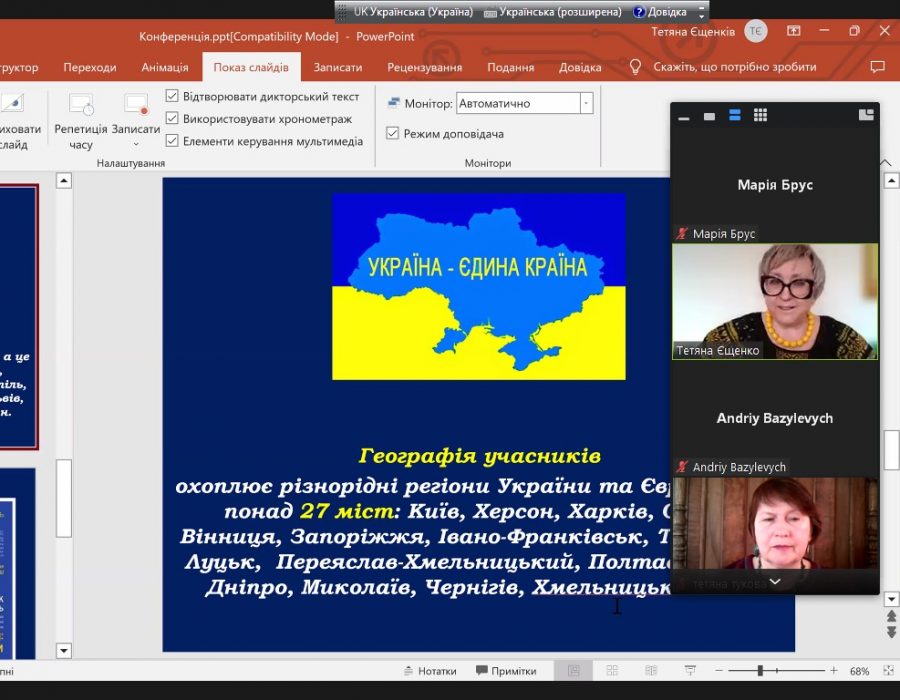Open the Анімація ribbon tab

click(x=165, y=67)
